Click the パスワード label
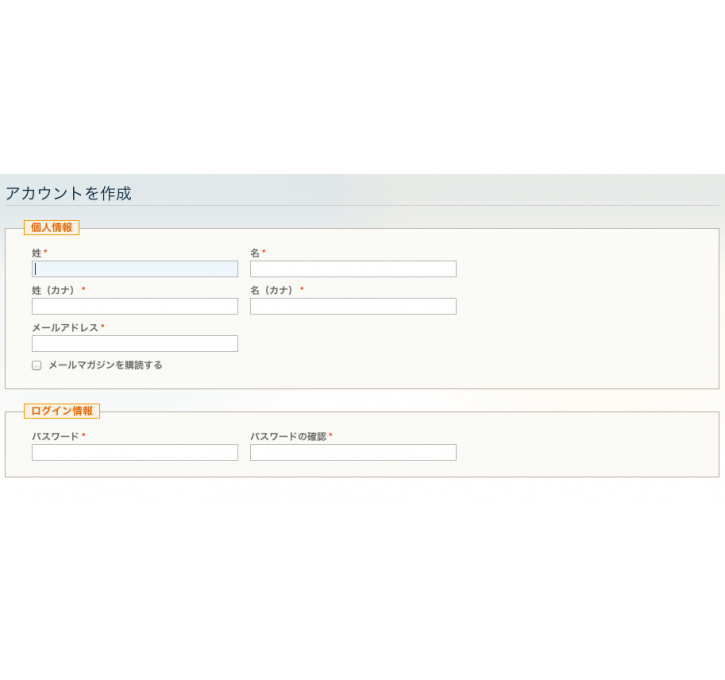The height and width of the screenshot is (680, 725). tap(55, 436)
